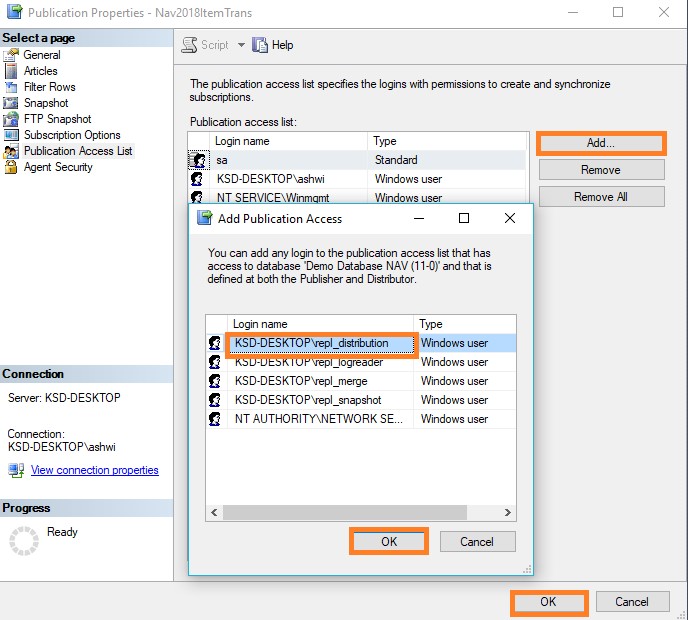This screenshot has width=688, height=620.
Task: Choose the repl_snapshot login entry
Action: click(x=308, y=400)
